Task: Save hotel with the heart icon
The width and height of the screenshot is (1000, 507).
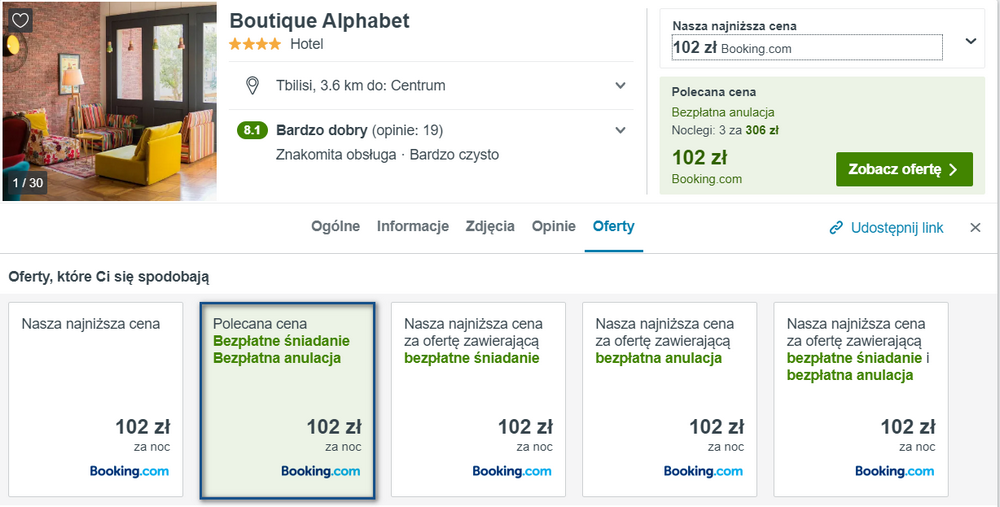Action: coord(20,20)
